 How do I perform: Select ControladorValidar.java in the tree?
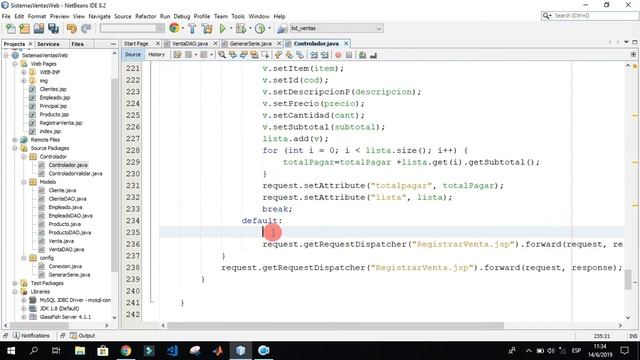[x=76, y=173]
